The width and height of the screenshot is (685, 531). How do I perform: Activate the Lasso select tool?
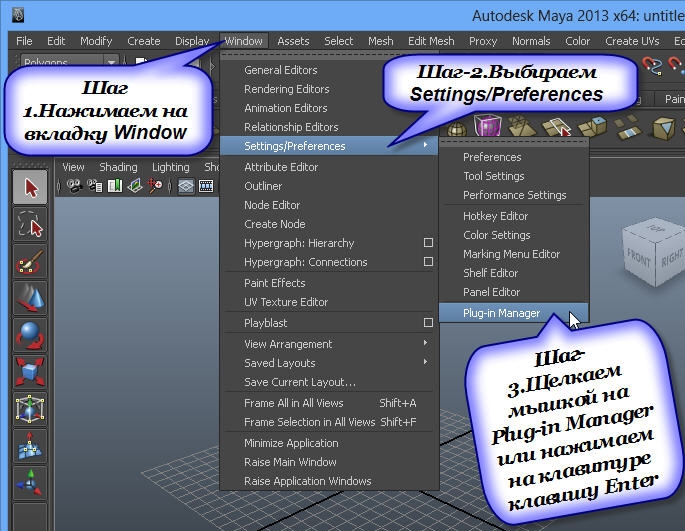point(30,225)
